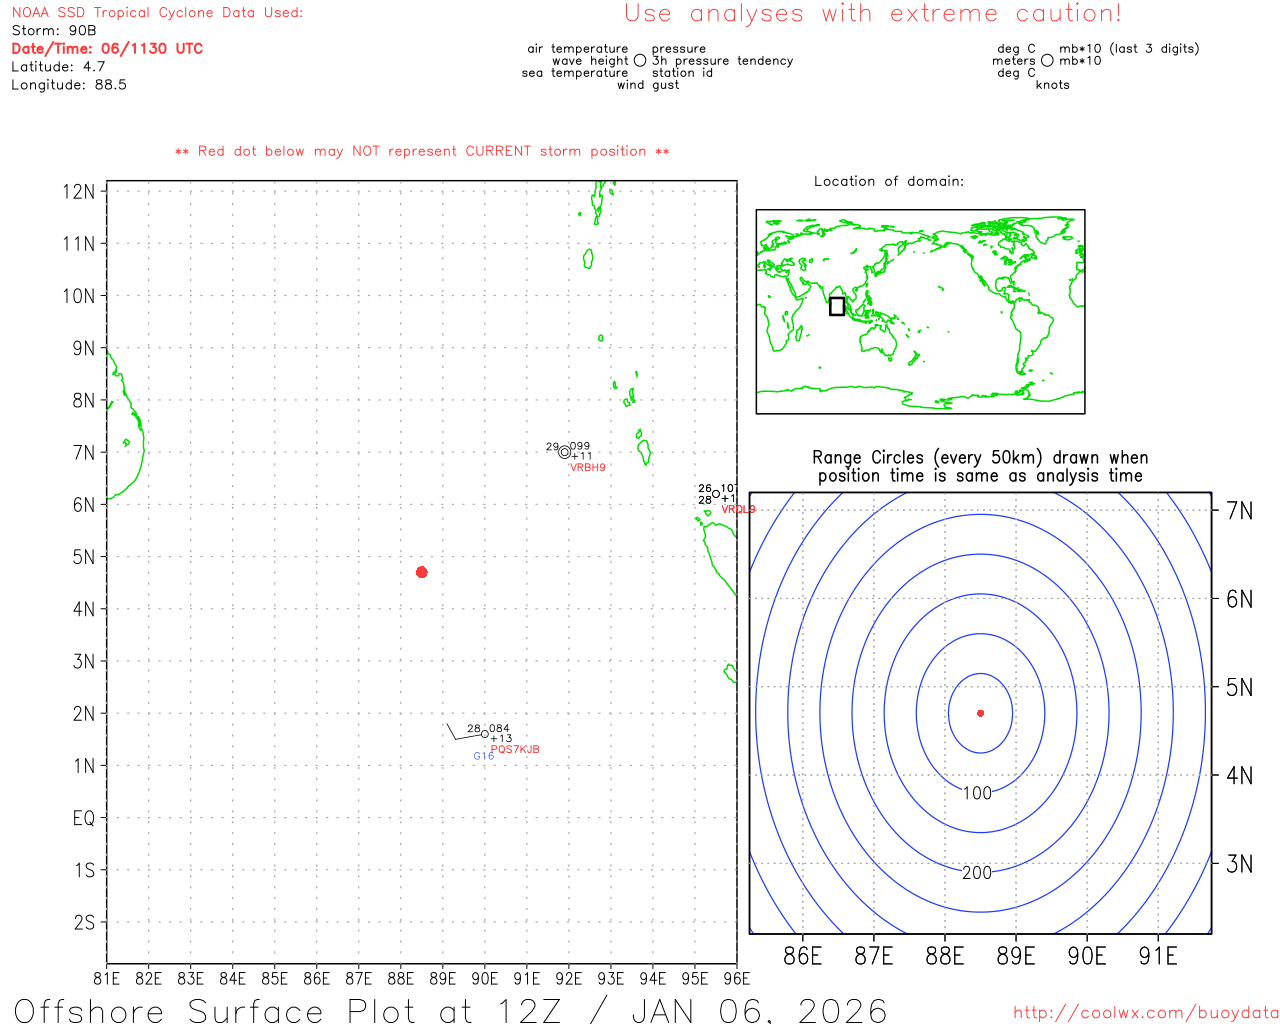The width and height of the screenshot is (1280, 1024).
Task: Click the 100 km range circle label
Action: coord(977,793)
